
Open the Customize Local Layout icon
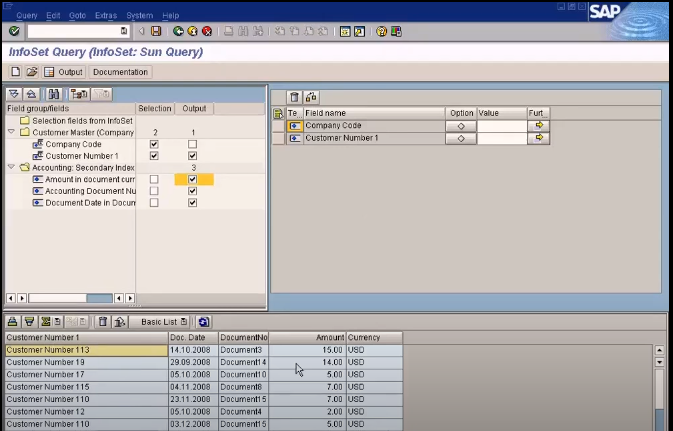tap(396, 31)
